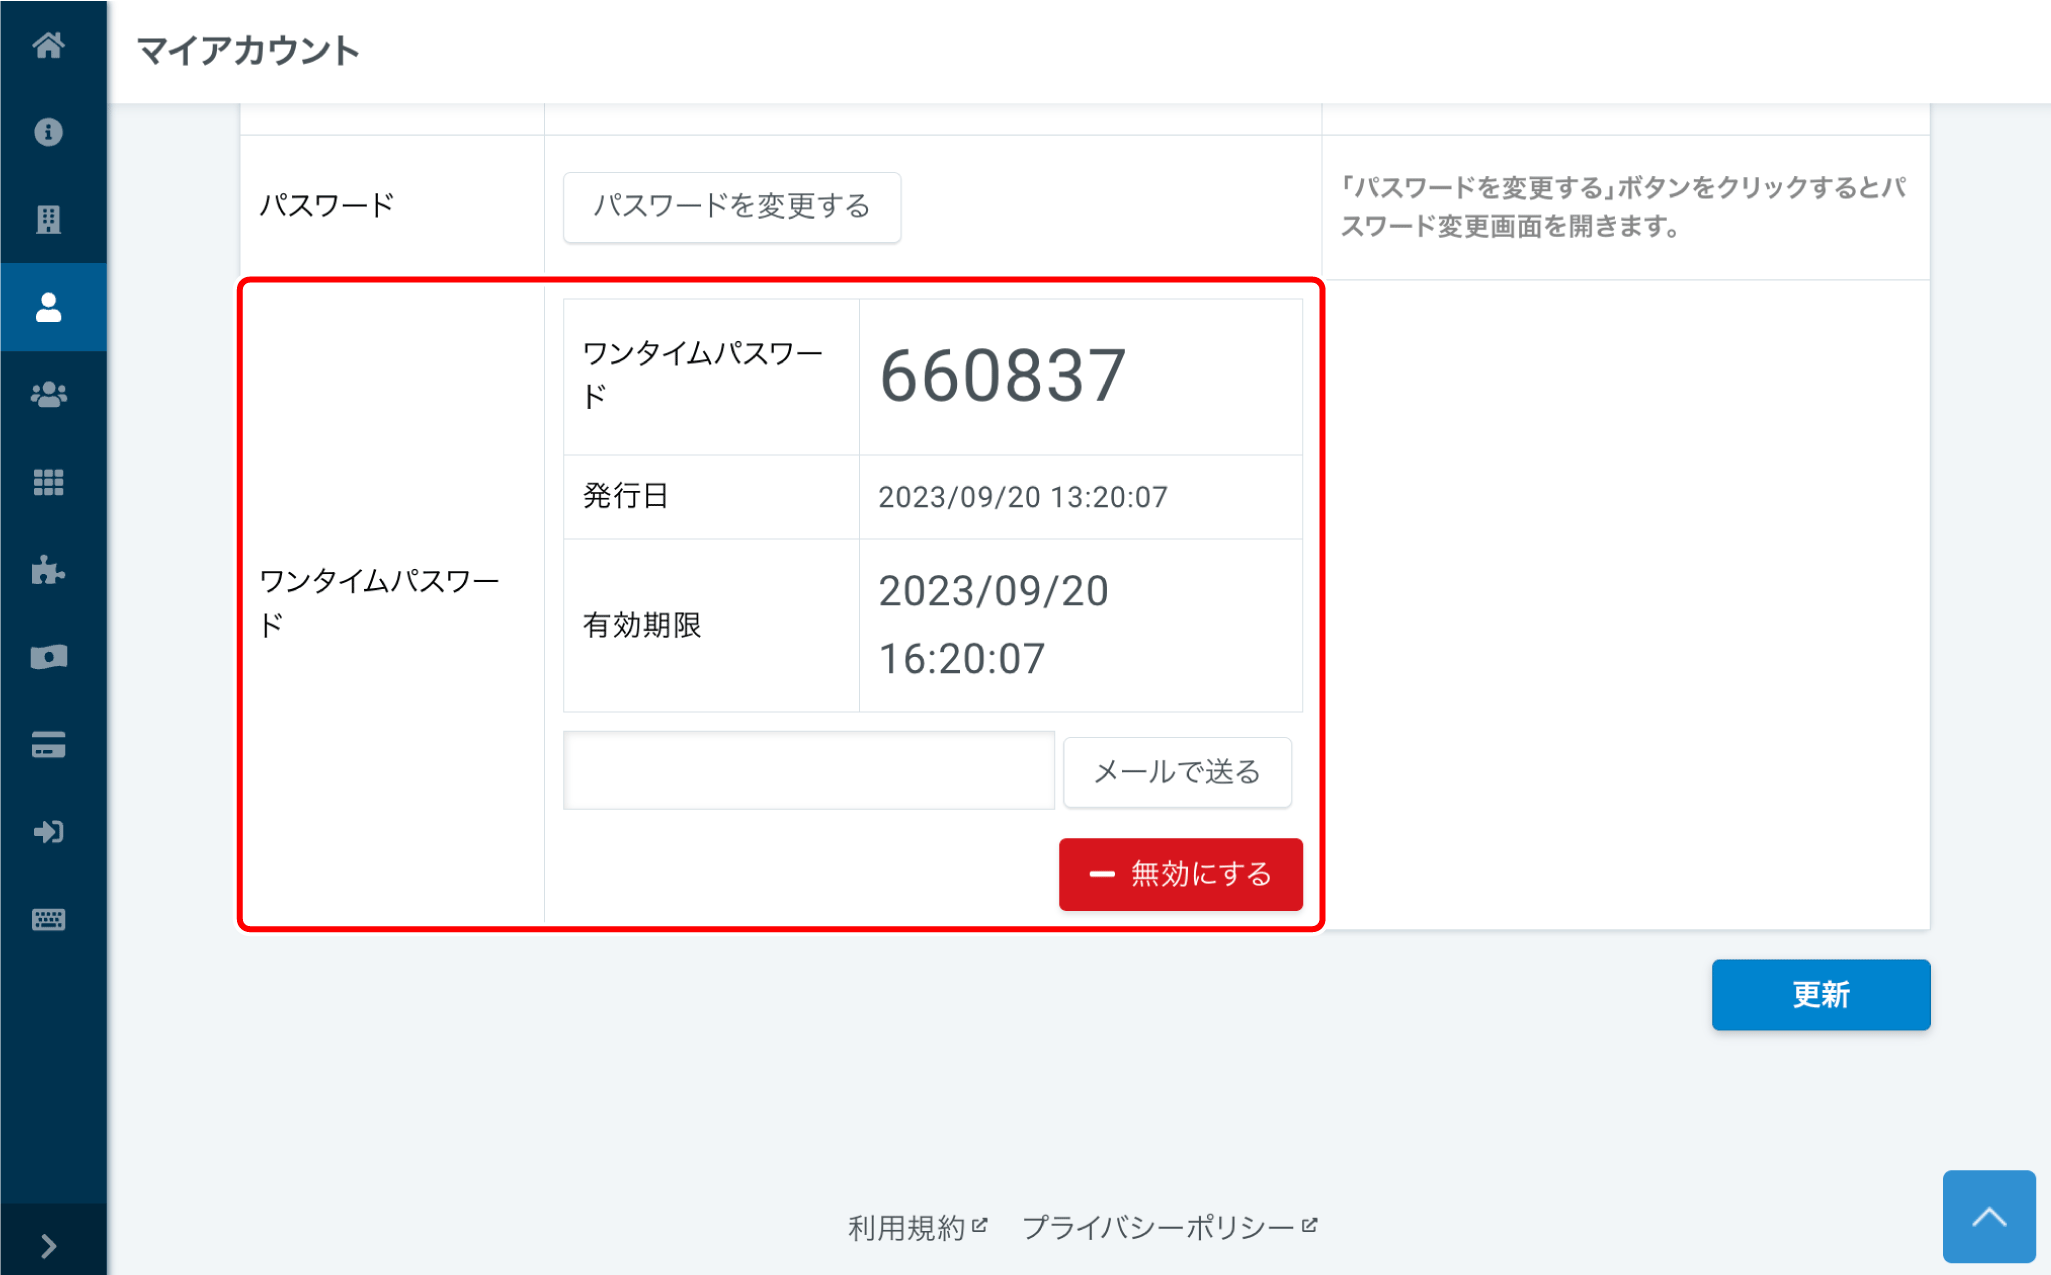
Task: Click the scroll-to-top arrow button
Action: click(x=1988, y=1216)
